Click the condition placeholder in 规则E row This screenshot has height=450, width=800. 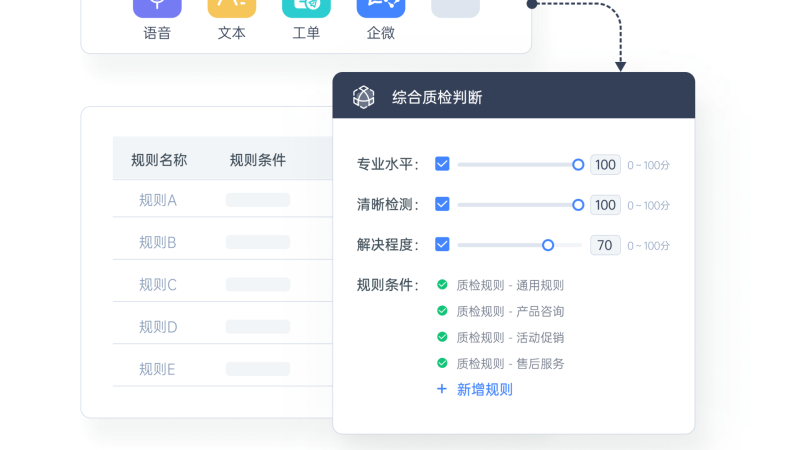[258, 369]
